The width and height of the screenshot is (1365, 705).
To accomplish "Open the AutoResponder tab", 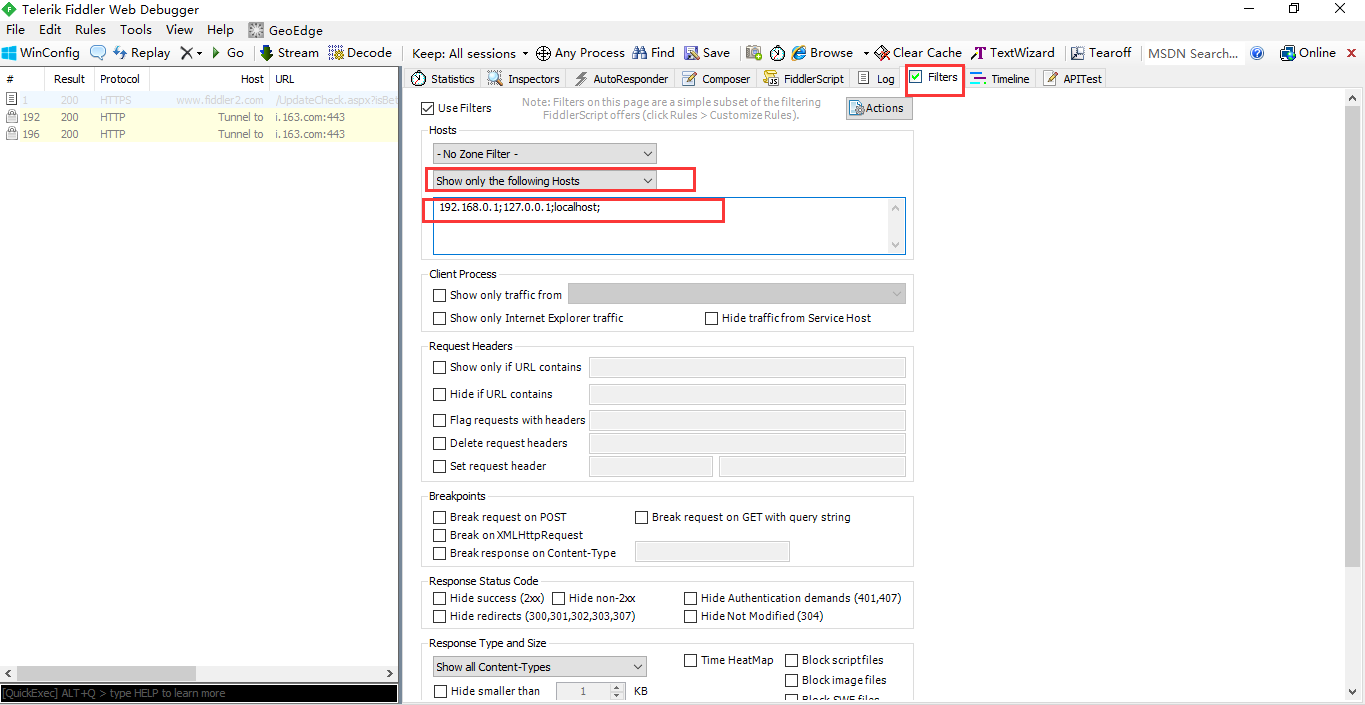I will pos(621,79).
